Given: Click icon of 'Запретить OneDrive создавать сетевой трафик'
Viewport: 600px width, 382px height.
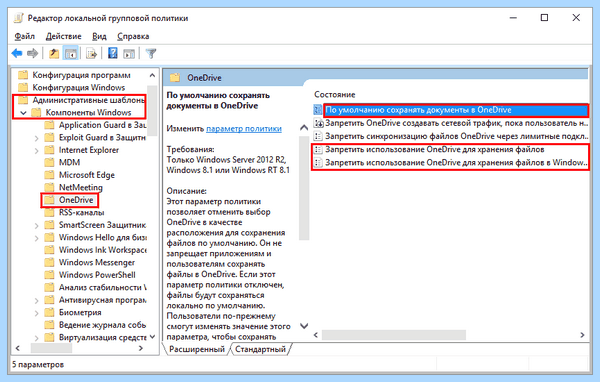Looking at the screenshot, I should pyautogui.click(x=318, y=123).
